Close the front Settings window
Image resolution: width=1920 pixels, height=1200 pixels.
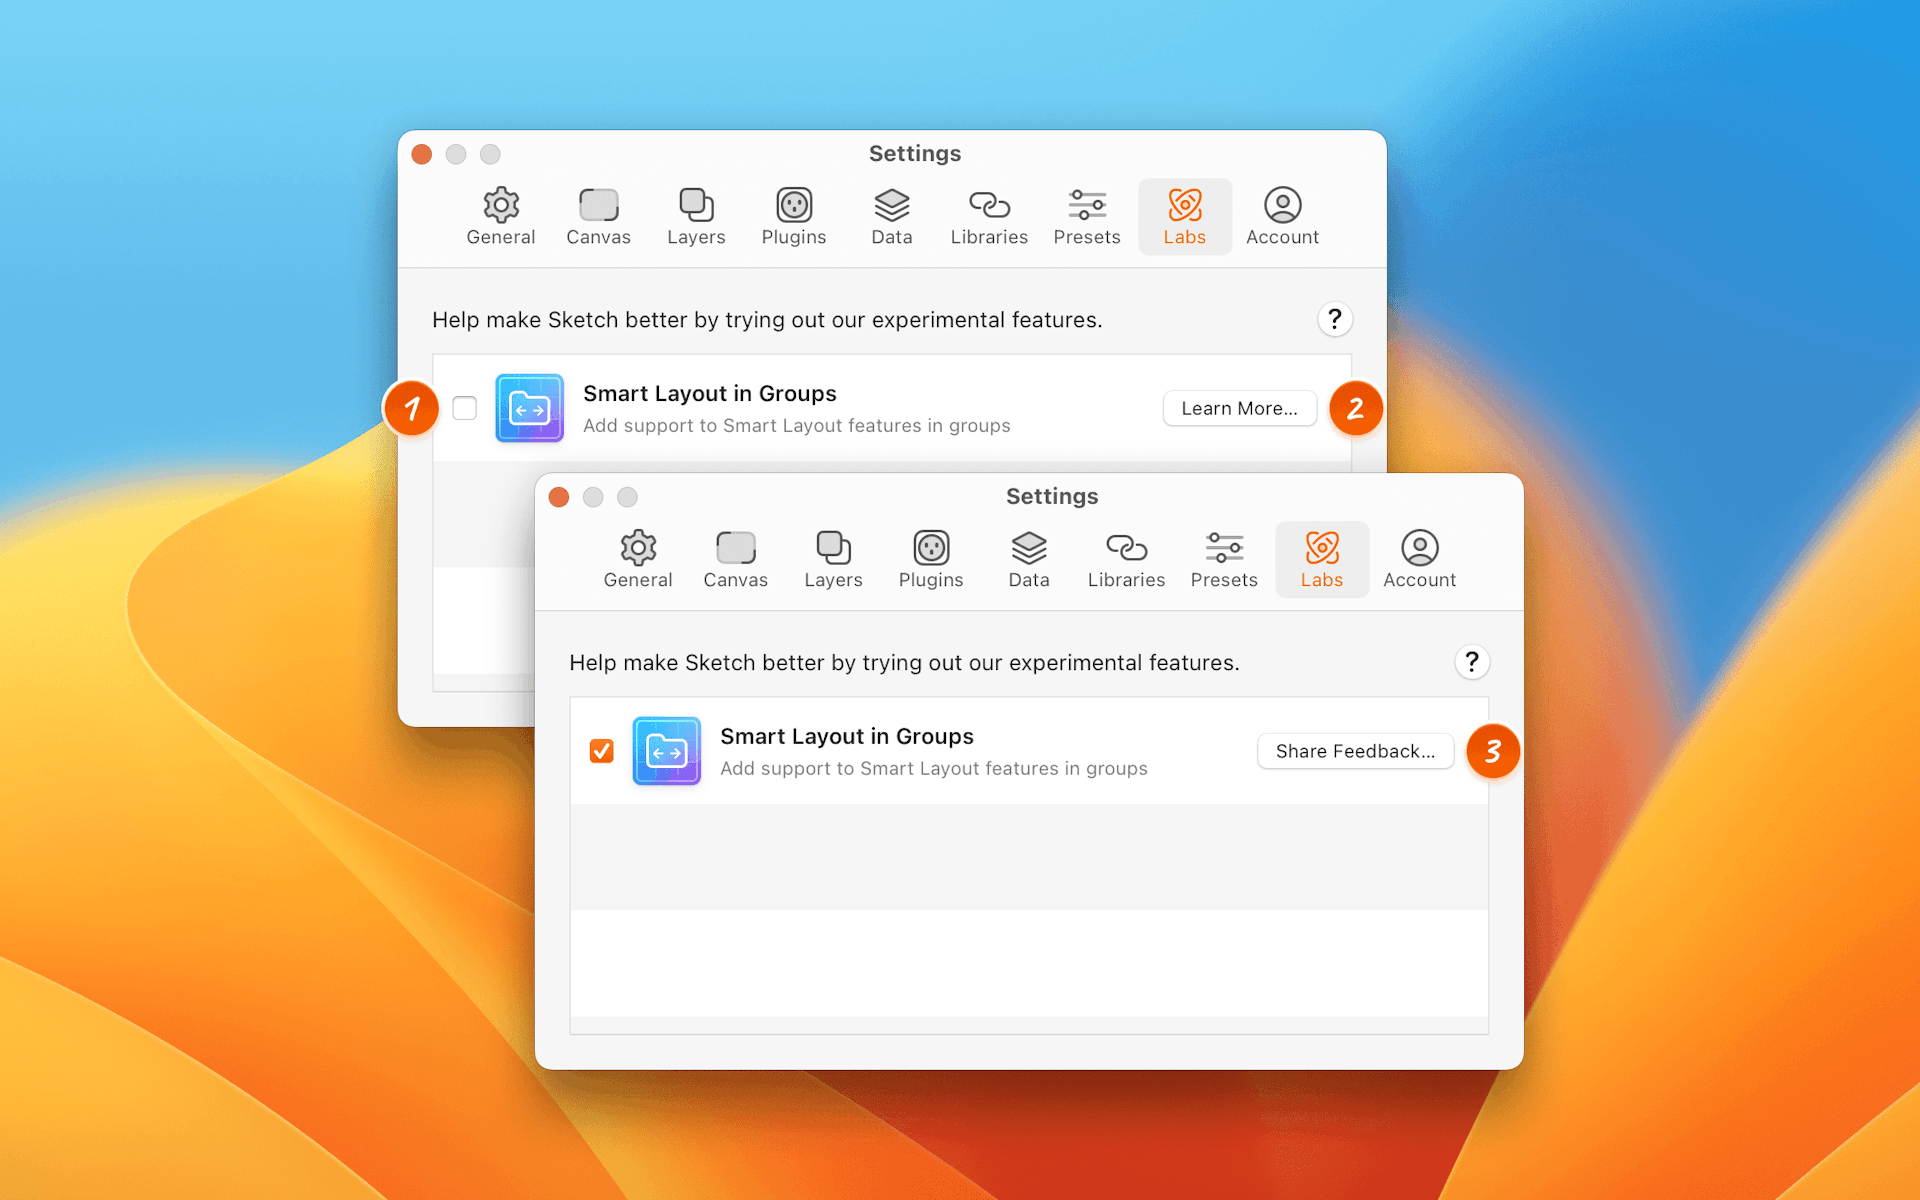point(559,497)
